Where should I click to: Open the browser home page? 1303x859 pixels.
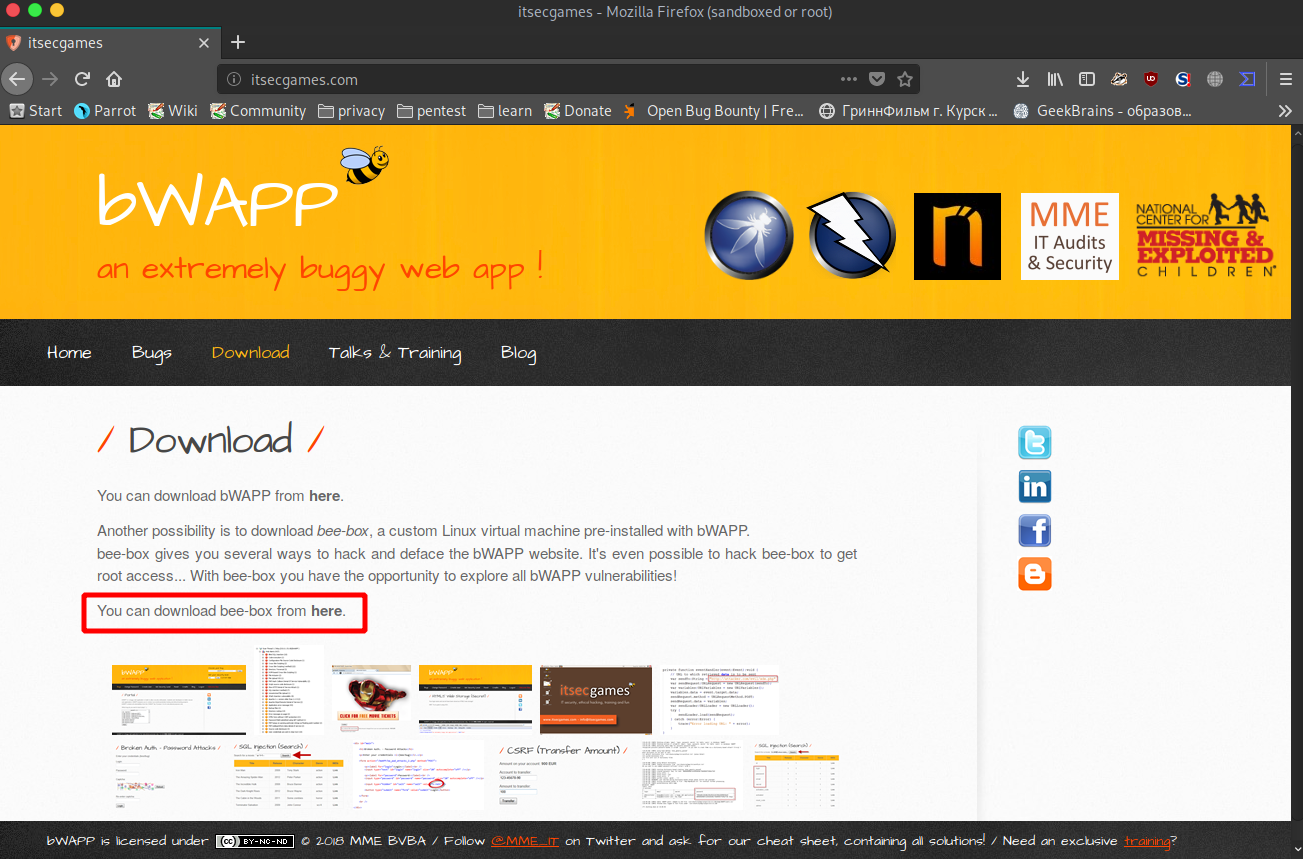(114, 79)
